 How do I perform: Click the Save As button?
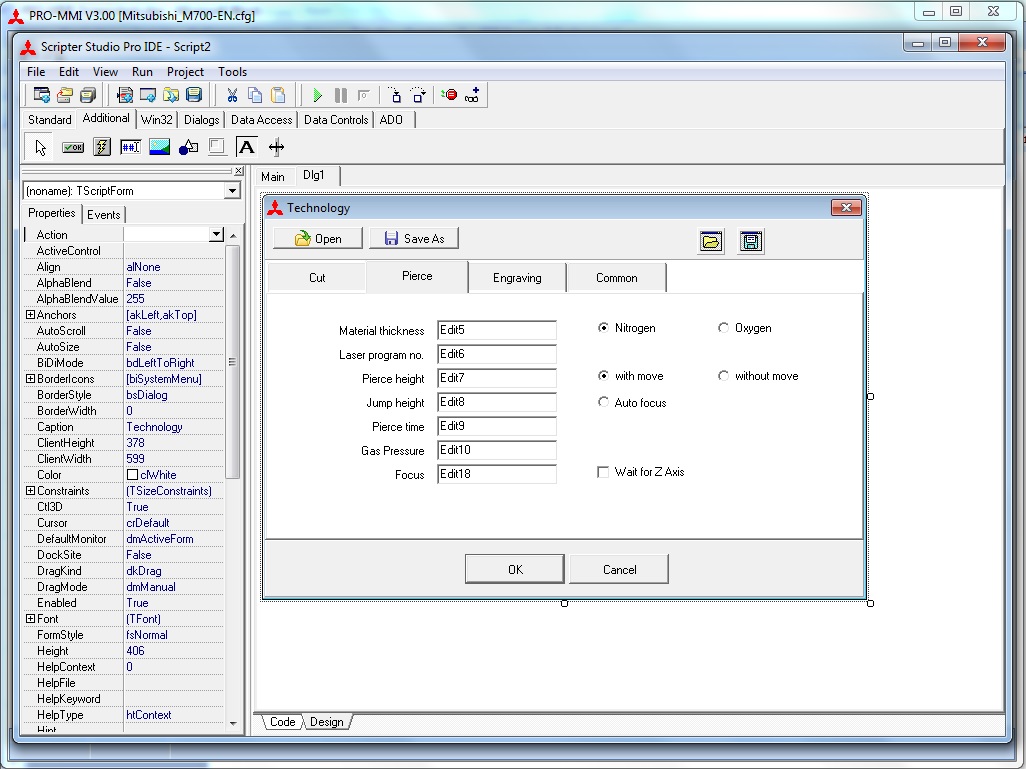click(x=414, y=238)
